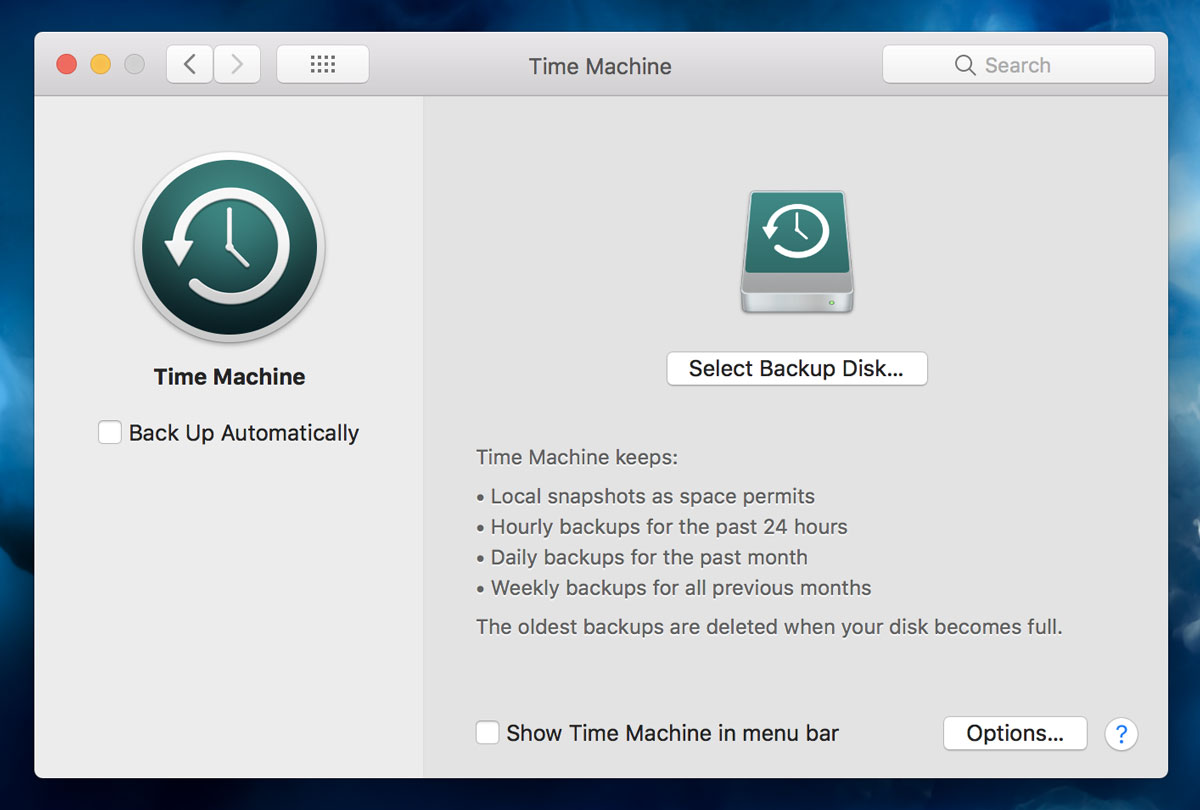Click the bold Time Machine label under the icon
1200x810 pixels.
tap(230, 377)
